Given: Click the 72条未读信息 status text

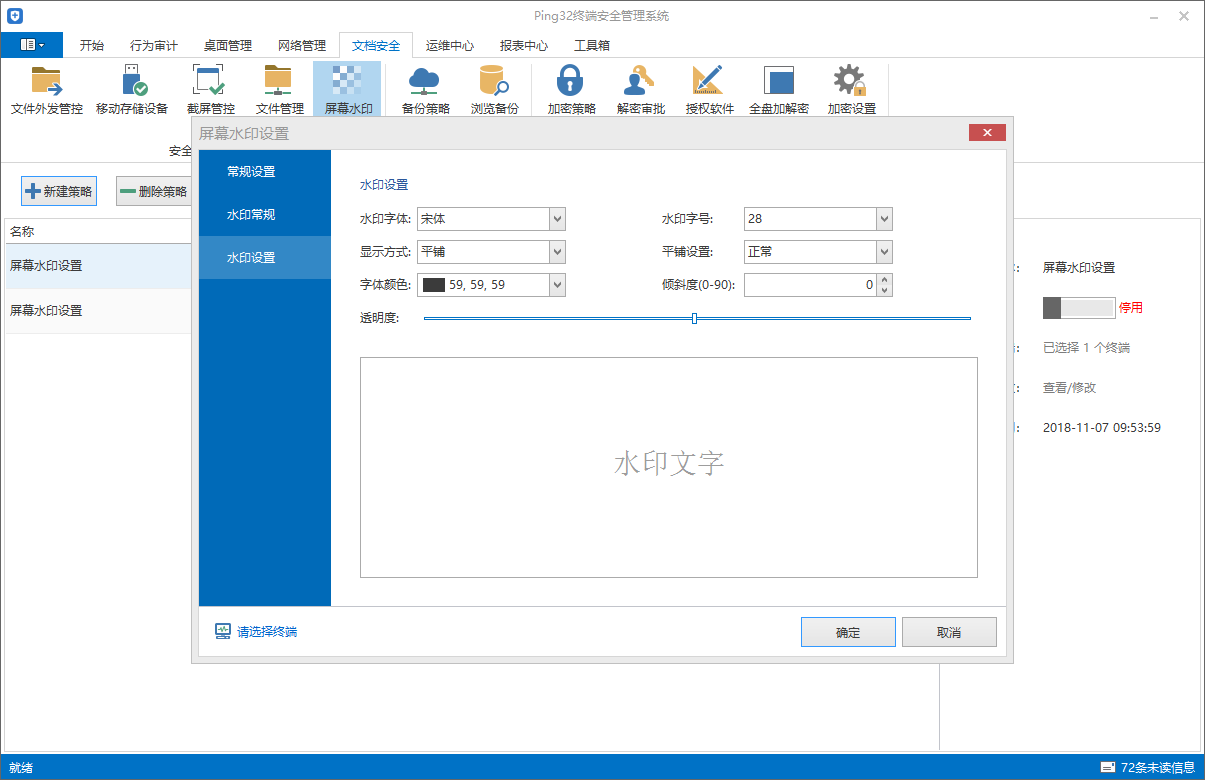Looking at the screenshot, I should [x=1158, y=768].
